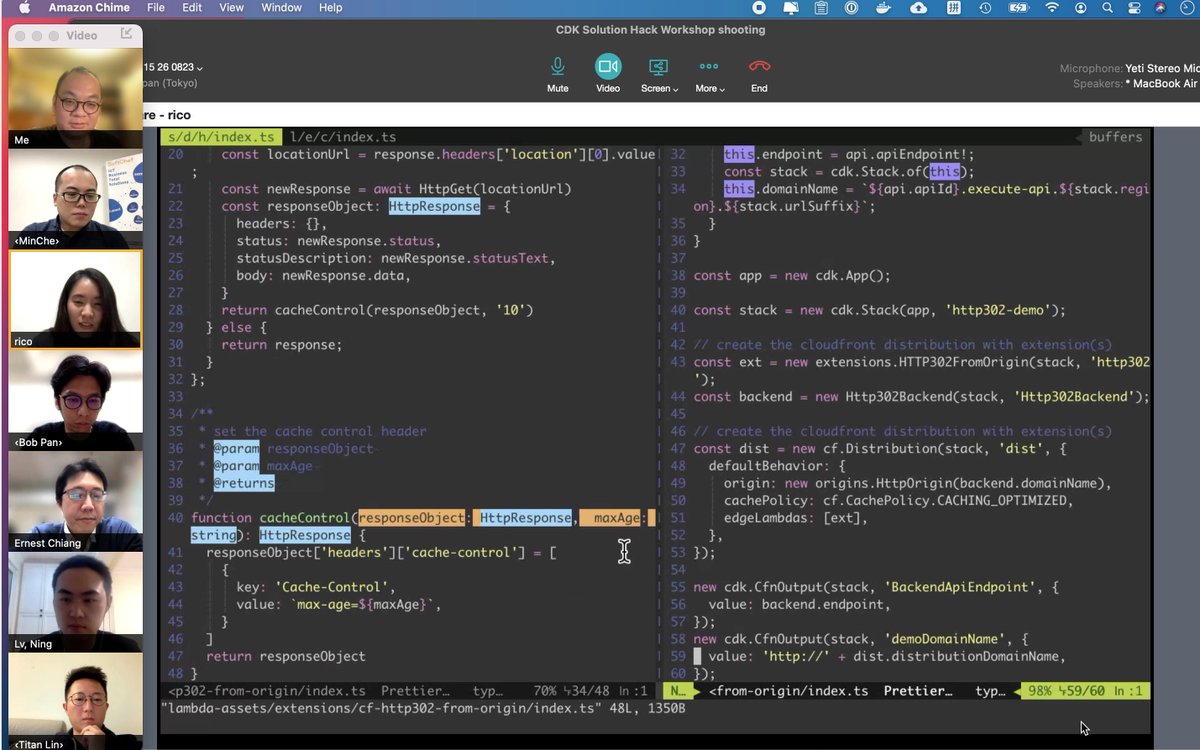Screen dimensions: 1200x750
Task: Select Titan Lin's video tile
Action: (x=75, y=703)
